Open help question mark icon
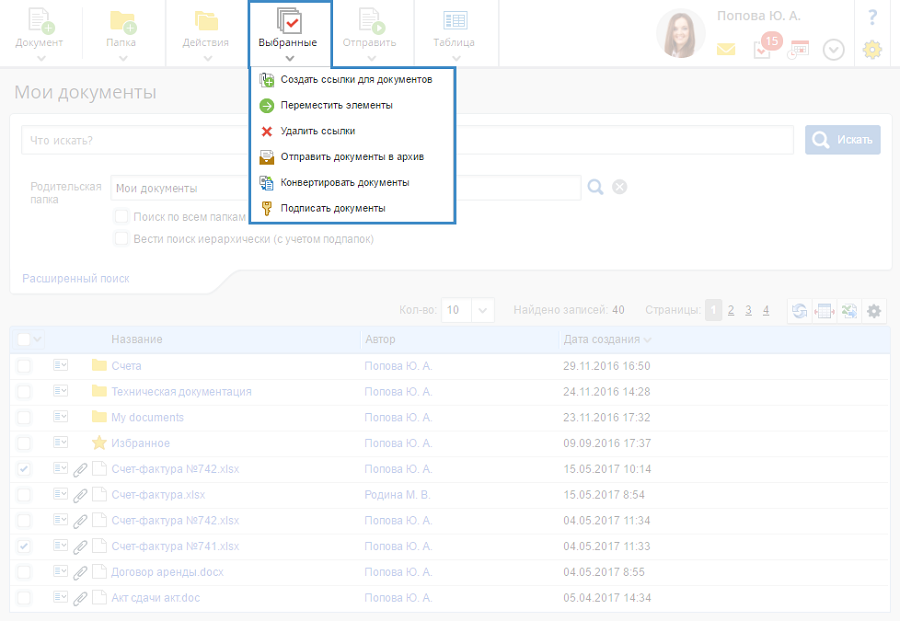The image size is (900, 621). click(x=872, y=17)
